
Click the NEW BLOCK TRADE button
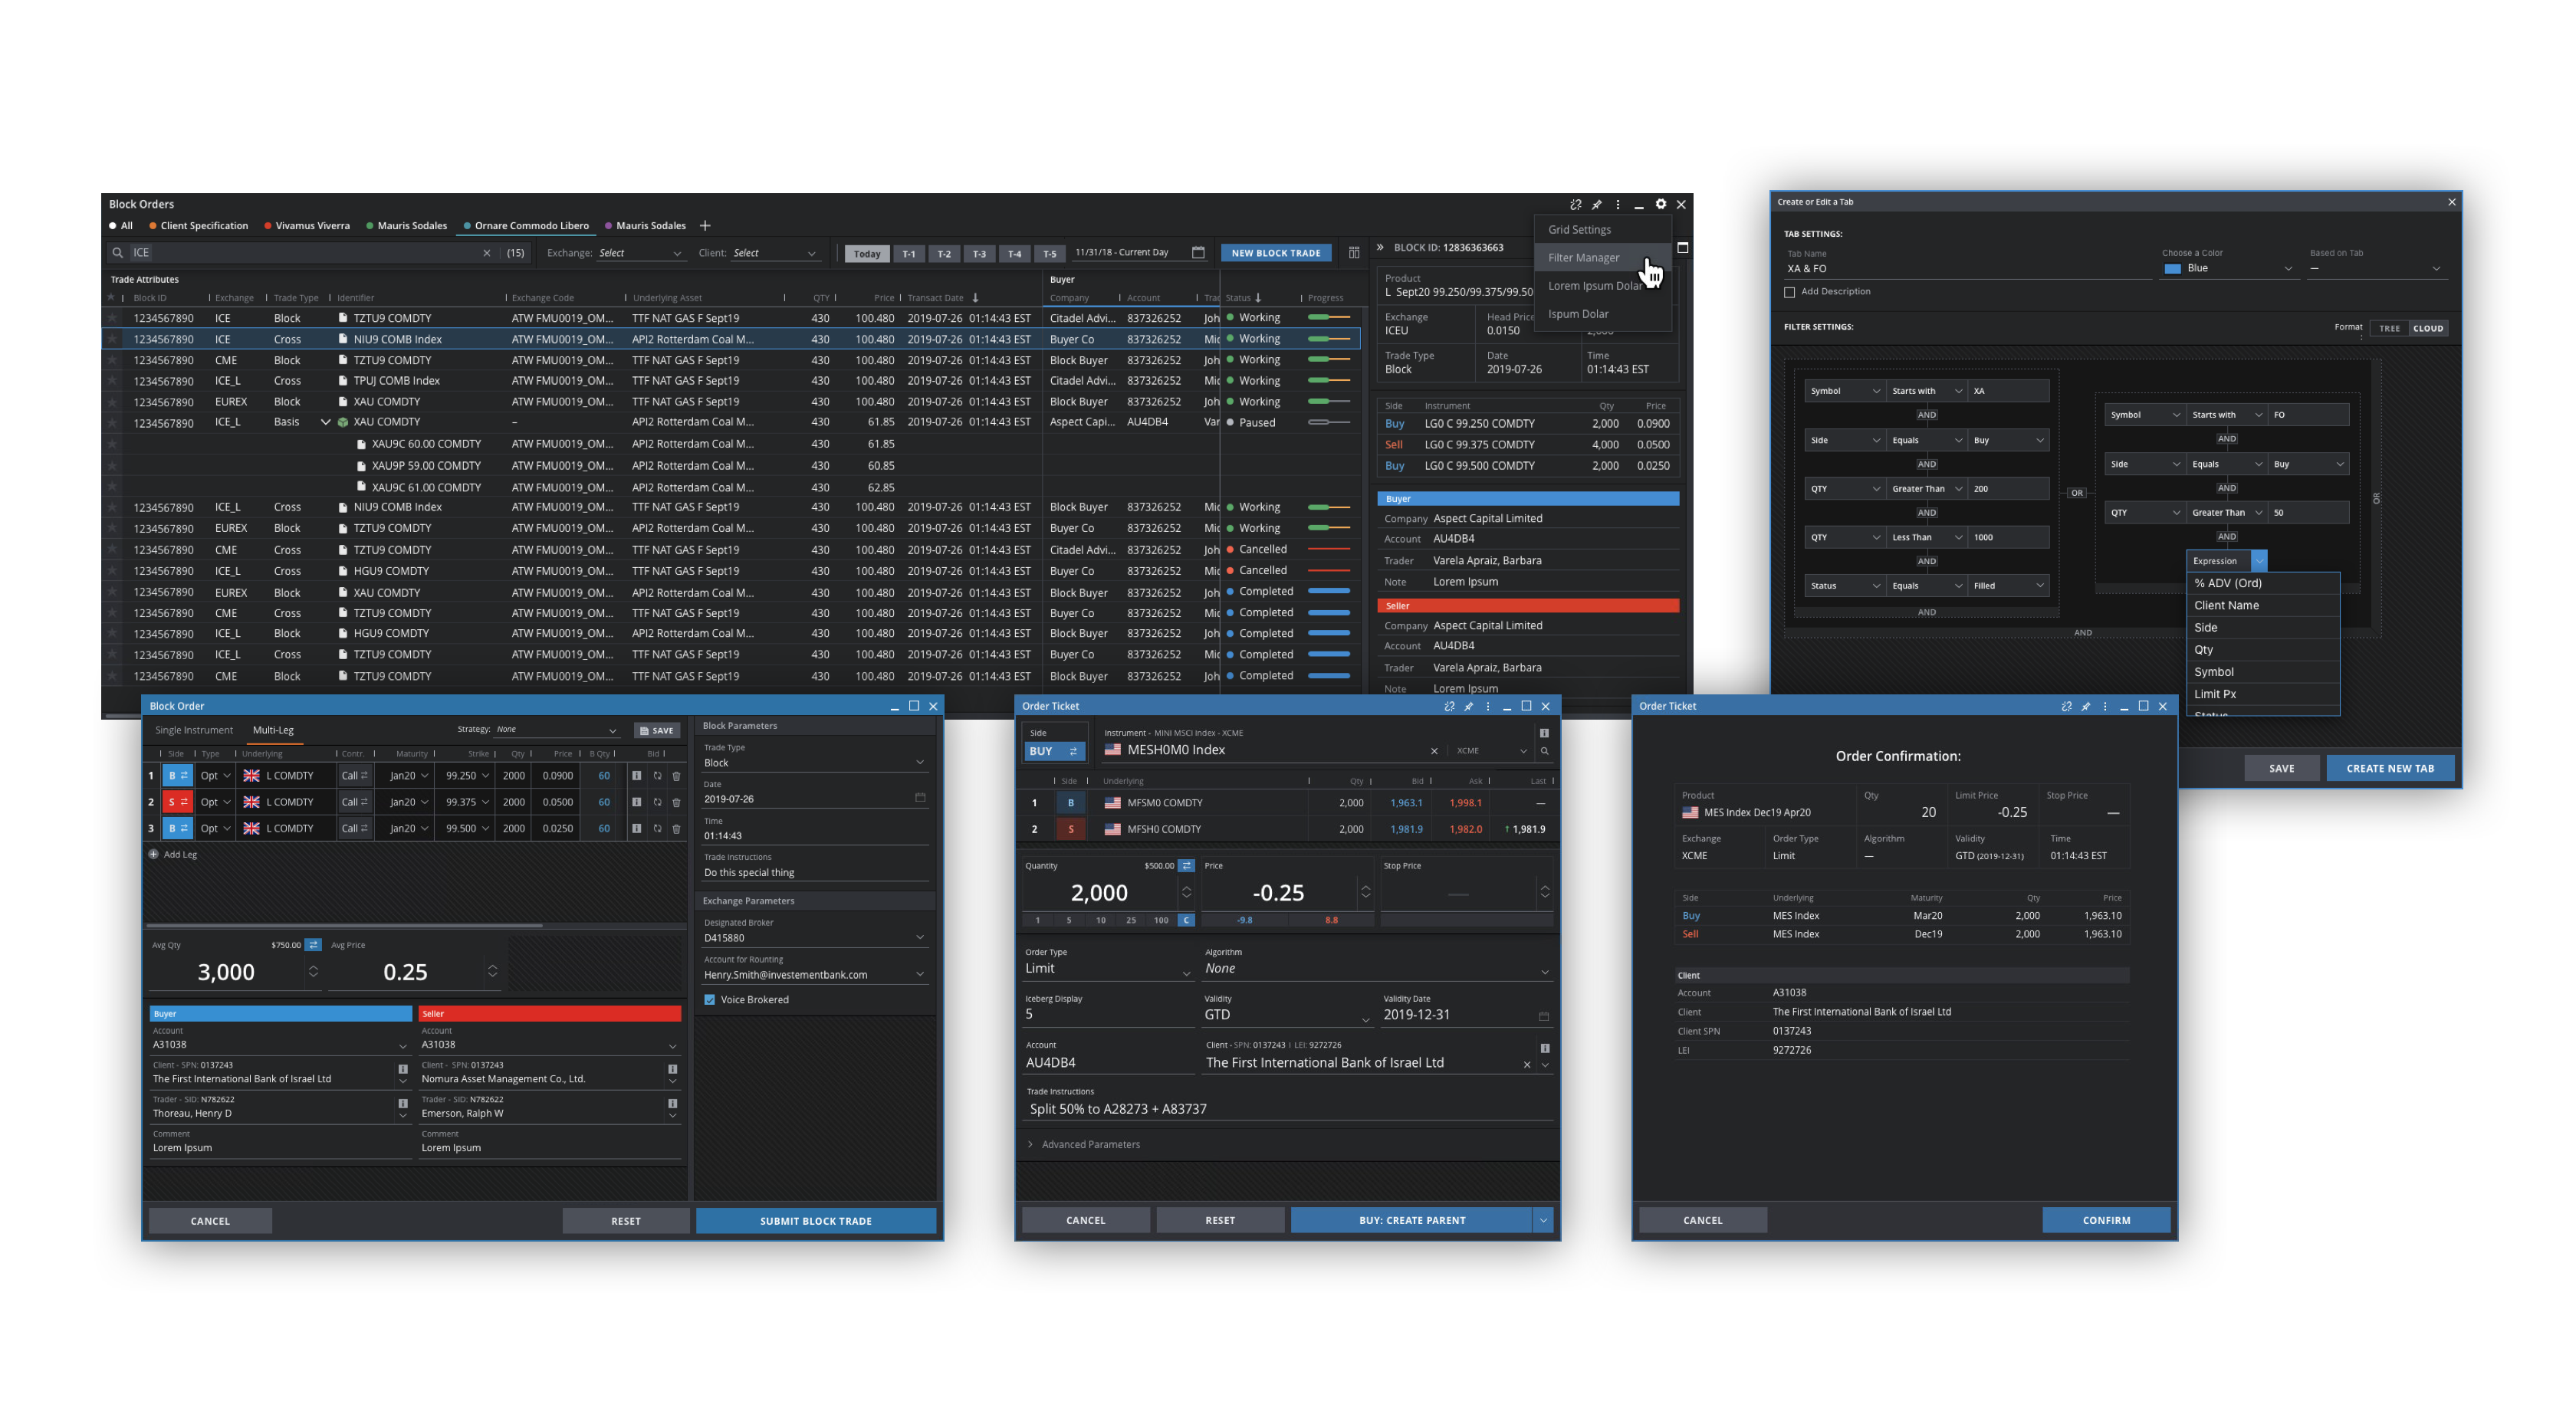coord(1275,254)
